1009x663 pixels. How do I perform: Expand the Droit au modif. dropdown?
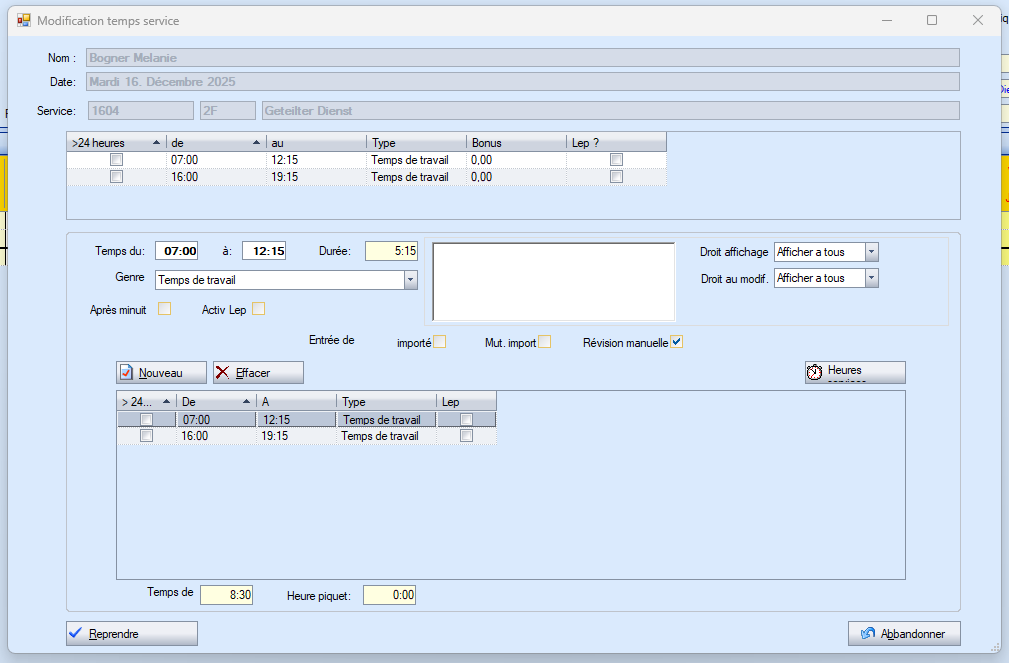(x=871, y=278)
